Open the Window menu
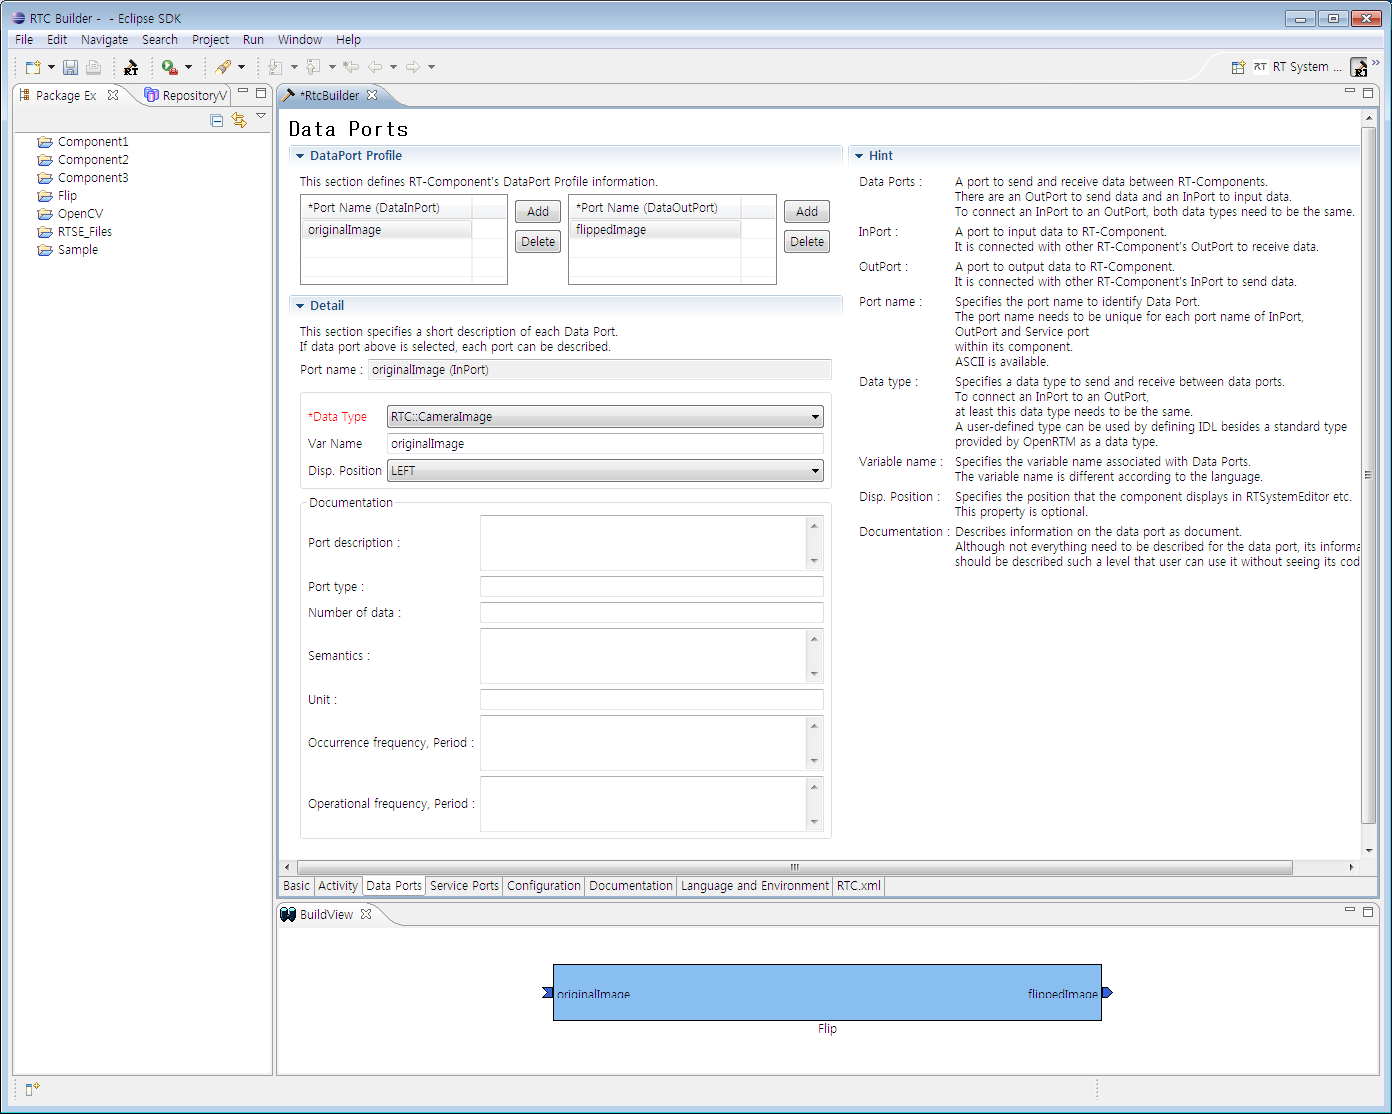 click(300, 40)
